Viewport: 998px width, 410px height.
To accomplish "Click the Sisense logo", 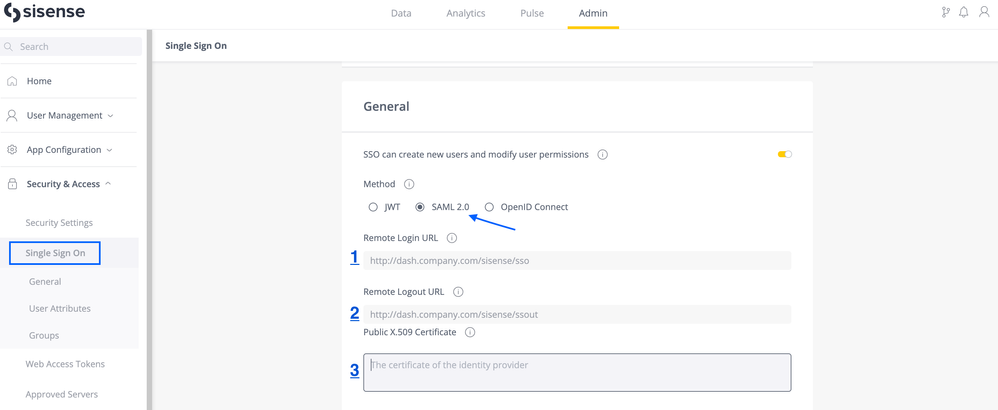I will pyautogui.click(x=45, y=13).
